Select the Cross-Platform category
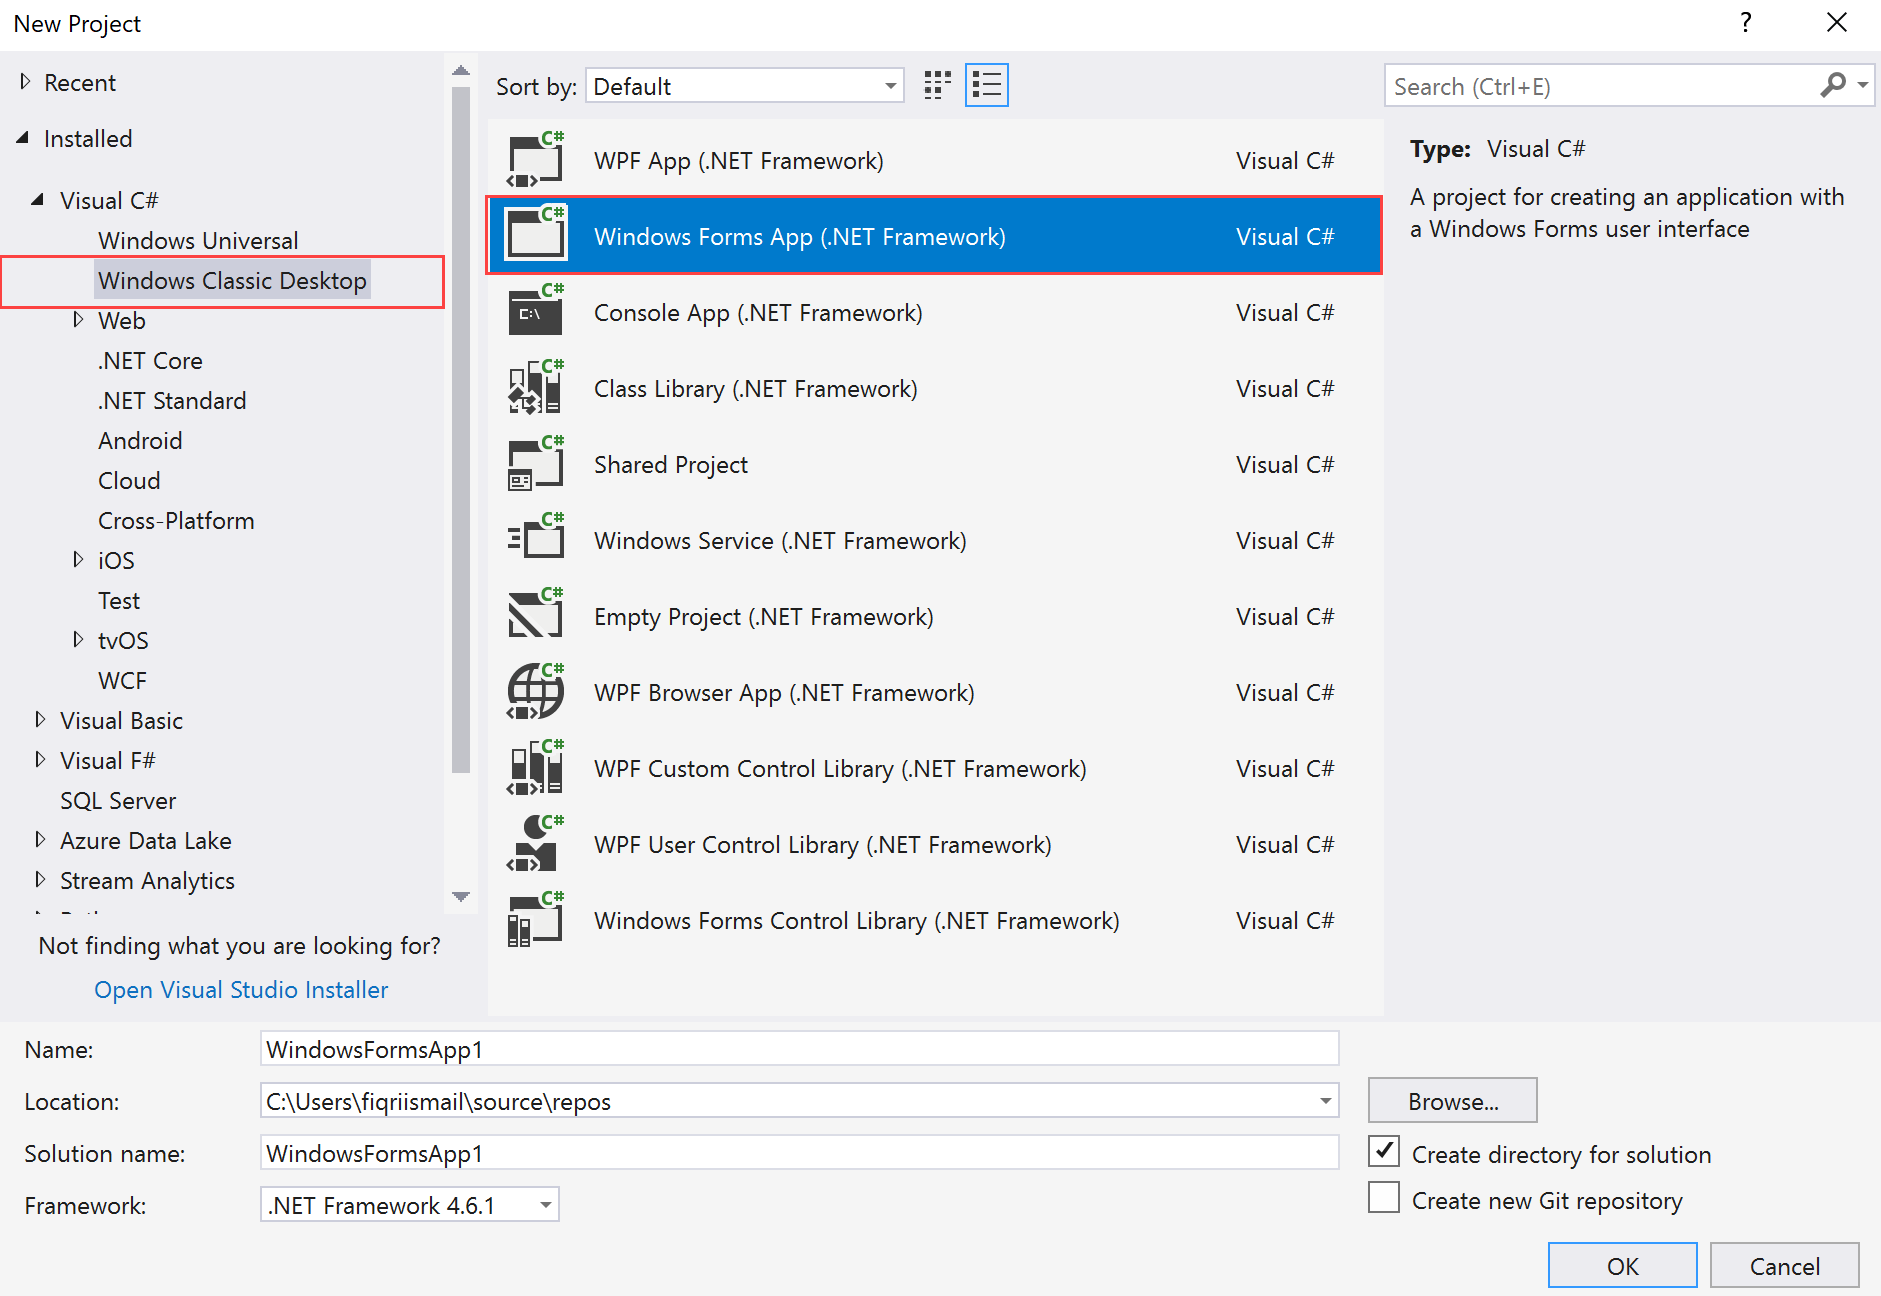The height and width of the screenshot is (1296, 1881). 176,521
